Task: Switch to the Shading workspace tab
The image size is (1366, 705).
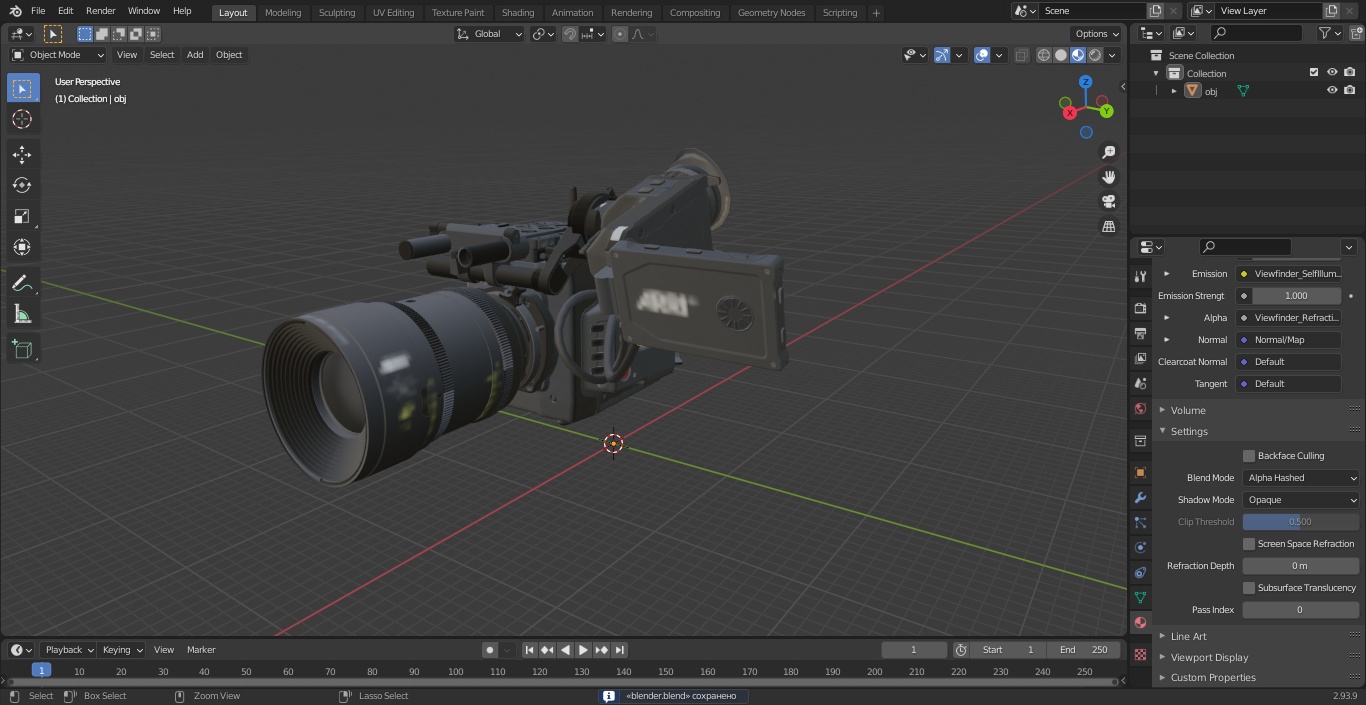Action: tap(518, 12)
